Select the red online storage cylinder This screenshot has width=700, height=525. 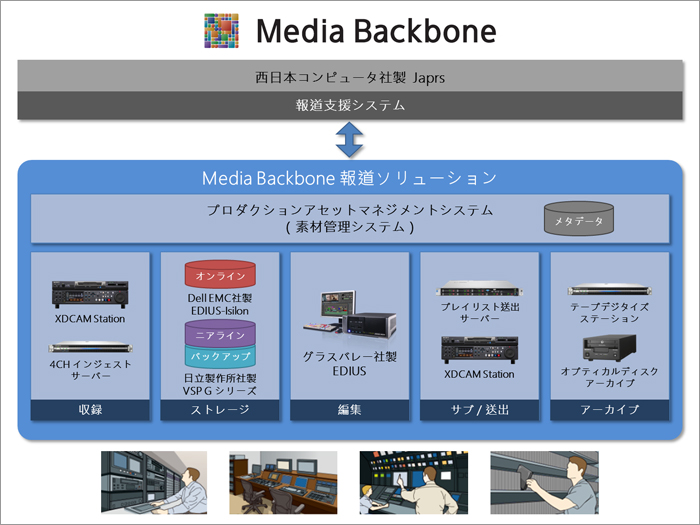(x=220, y=275)
